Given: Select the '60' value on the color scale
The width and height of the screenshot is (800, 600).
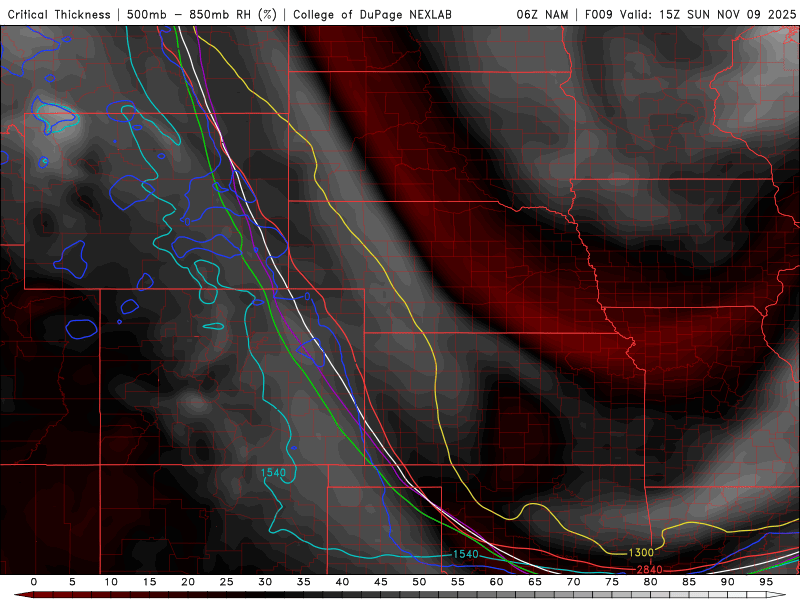Looking at the screenshot, I should [x=496, y=582].
